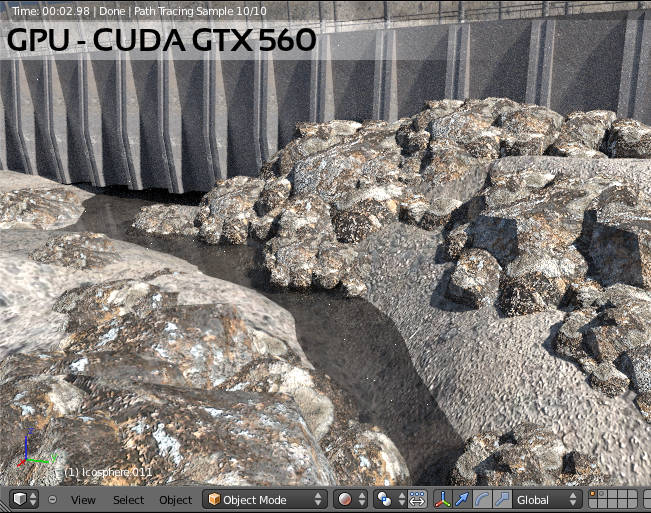Open the Object menu

[x=176, y=500]
